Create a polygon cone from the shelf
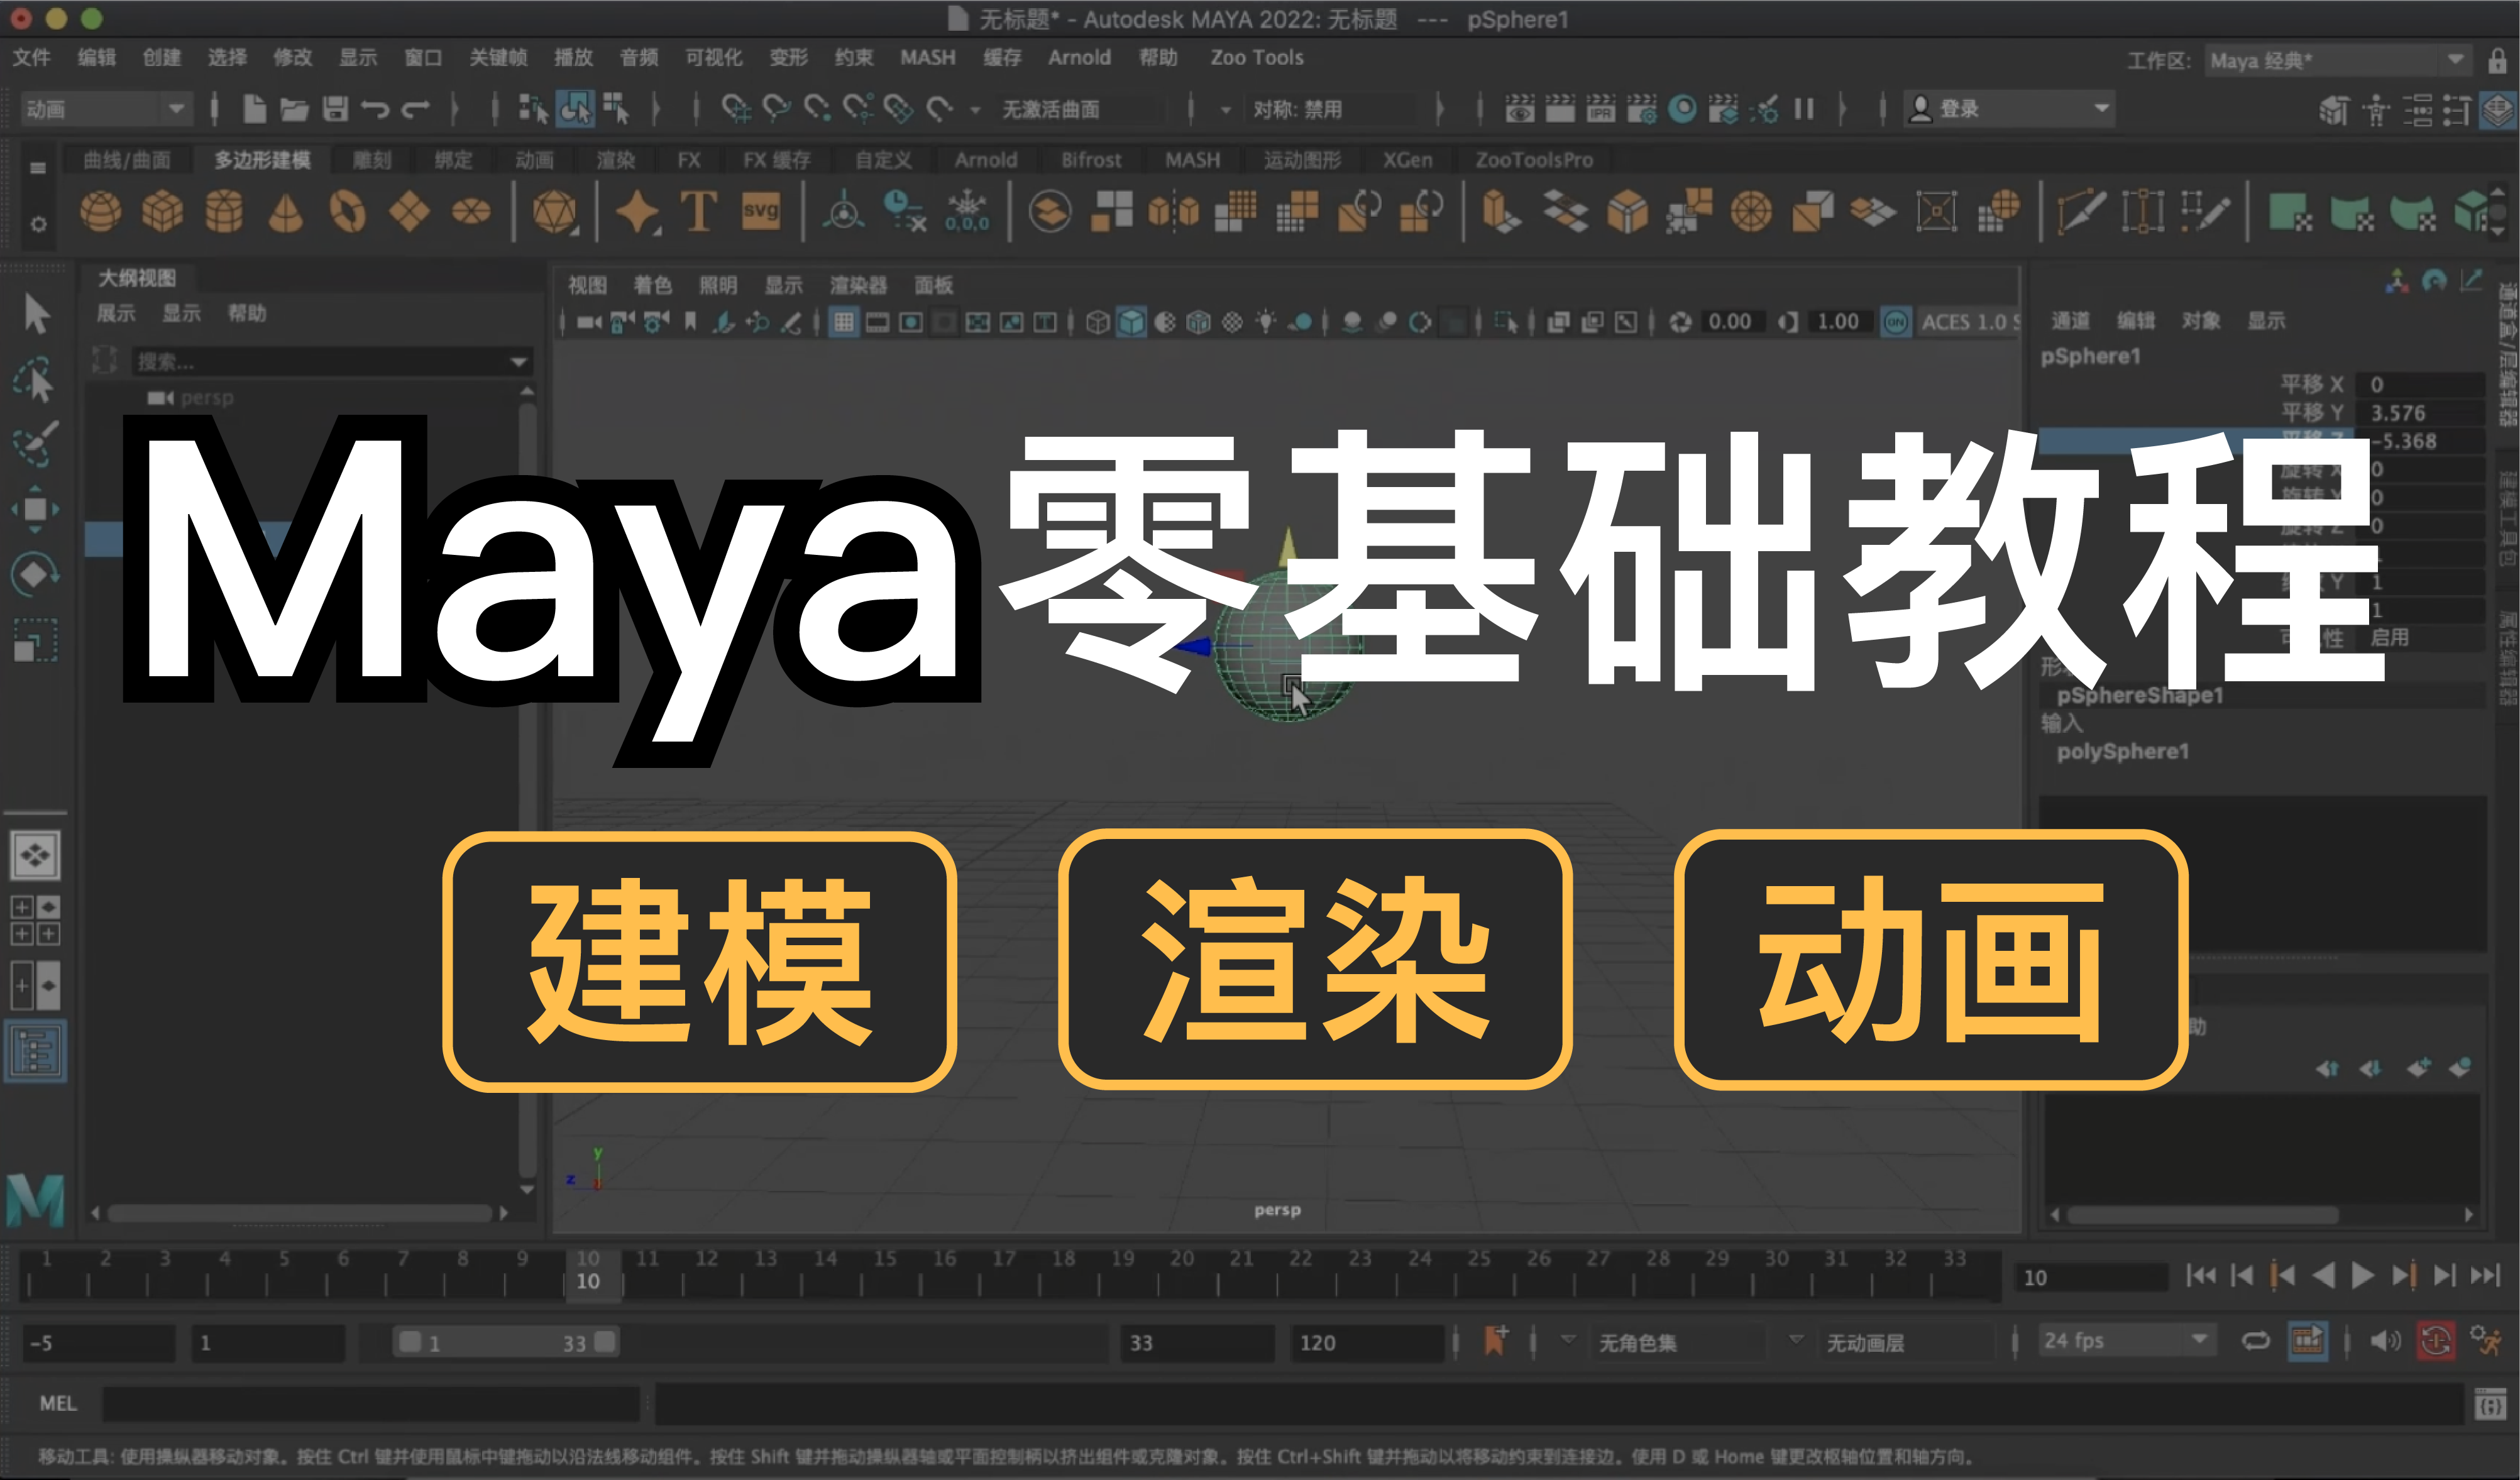This screenshot has width=2520, height=1480. pos(286,212)
